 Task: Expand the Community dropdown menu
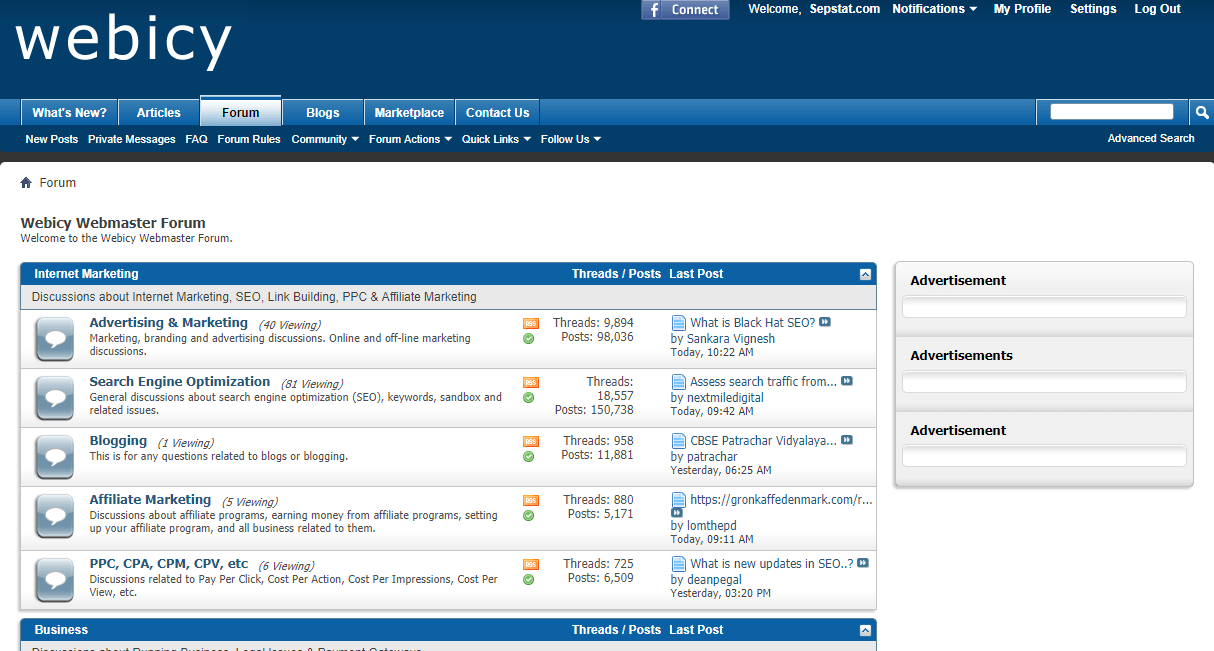tap(325, 139)
